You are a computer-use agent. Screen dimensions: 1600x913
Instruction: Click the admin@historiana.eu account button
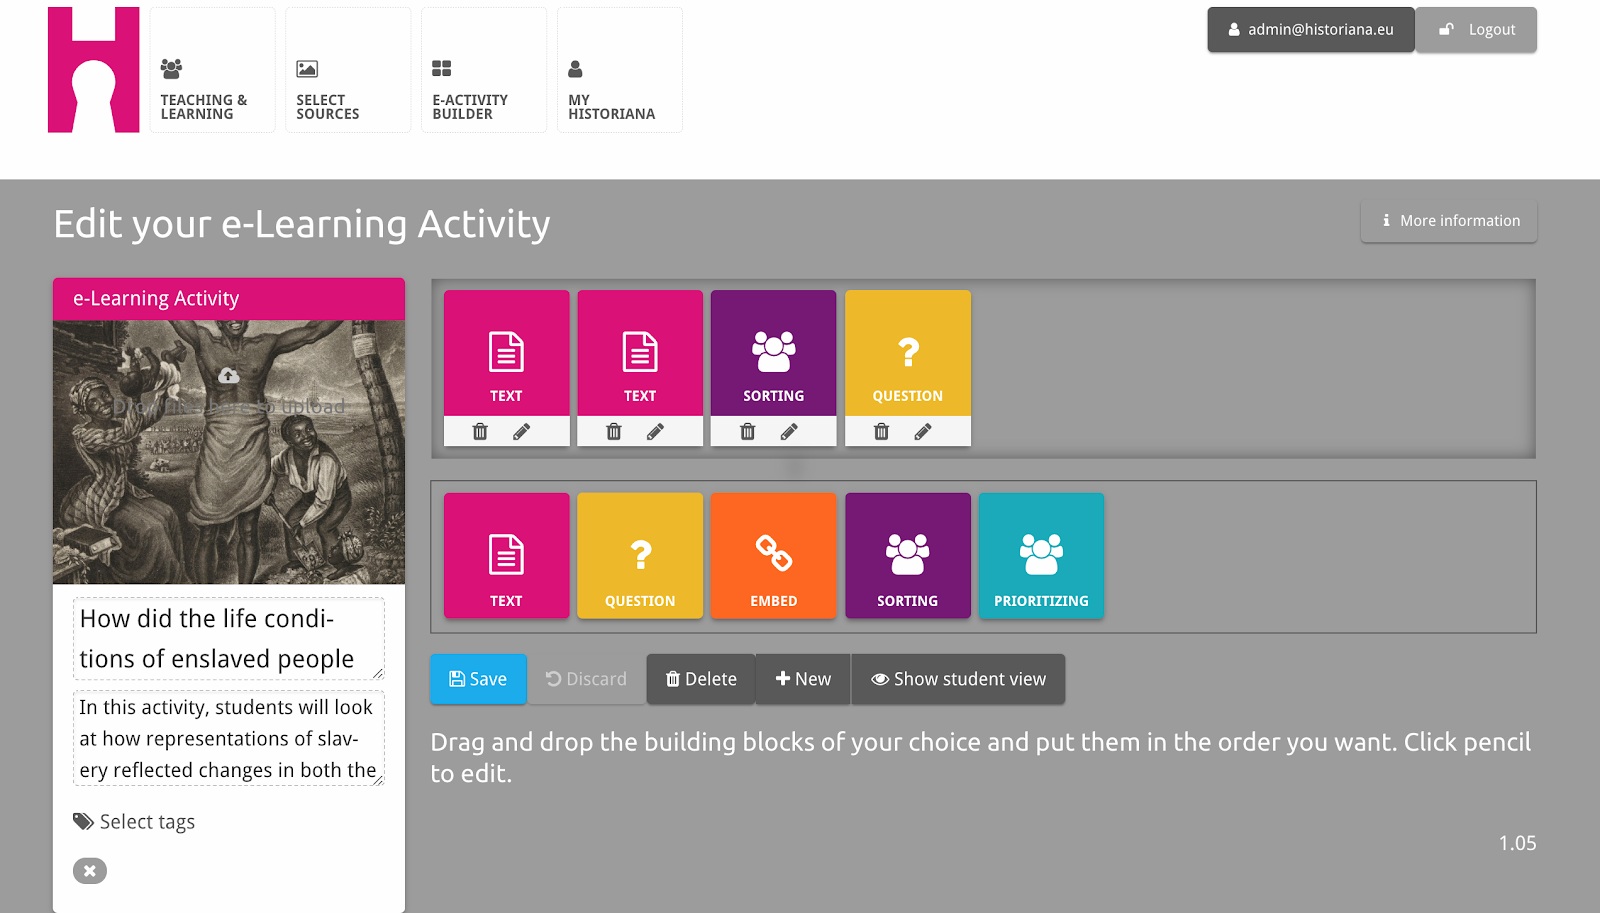click(x=1311, y=30)
